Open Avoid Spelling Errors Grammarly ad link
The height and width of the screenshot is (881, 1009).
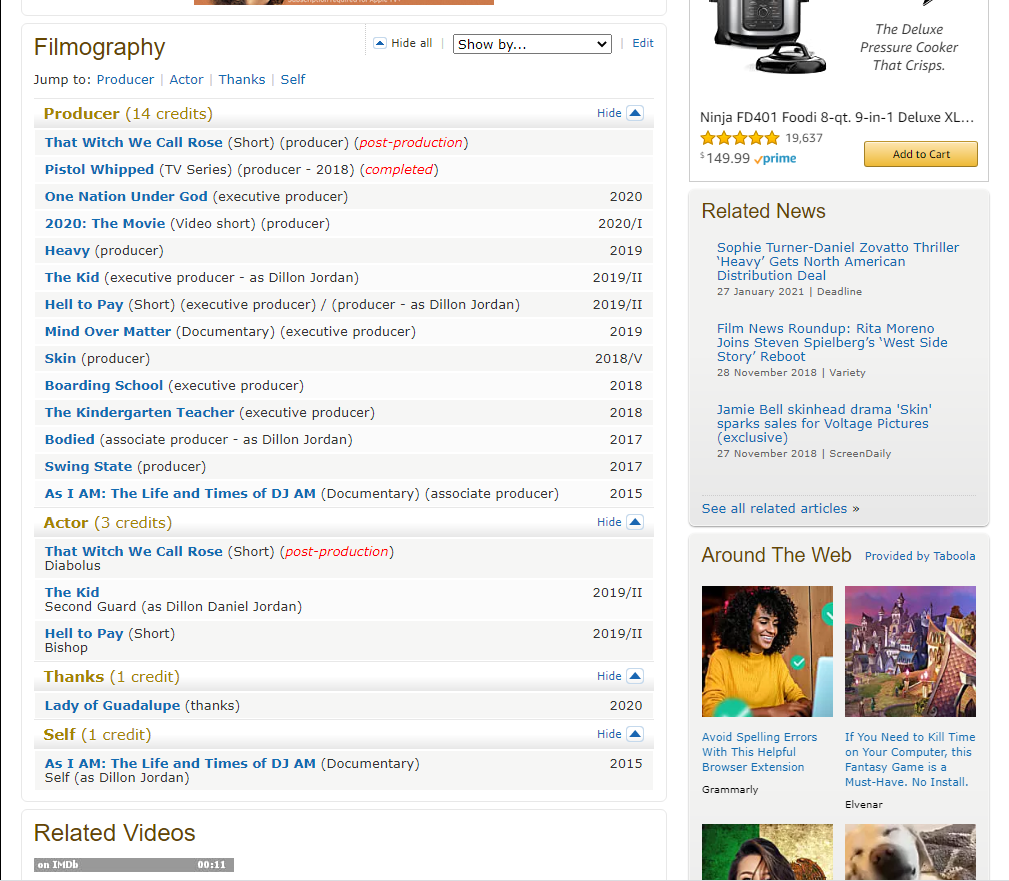point(759,752)
